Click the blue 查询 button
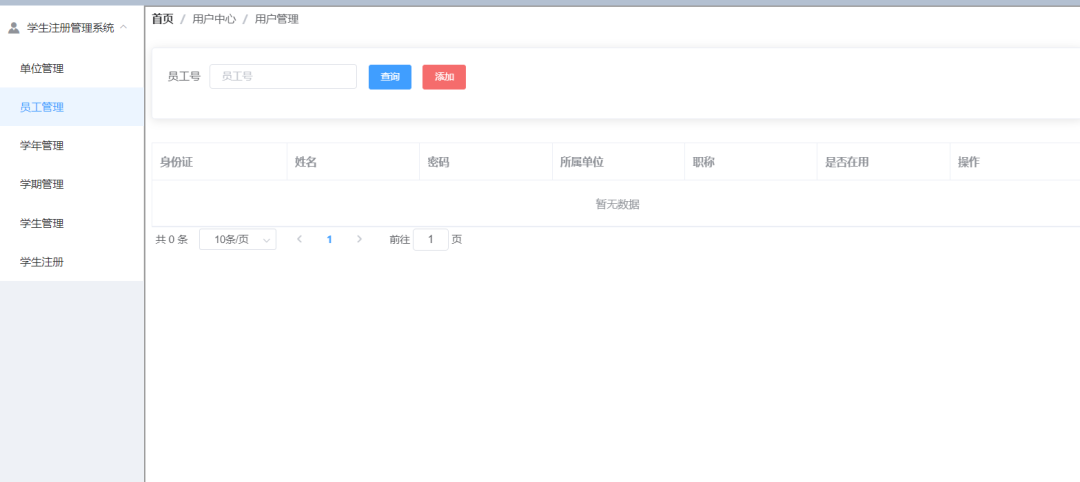This screenshot has height=482, width=1080. point(390,77)
